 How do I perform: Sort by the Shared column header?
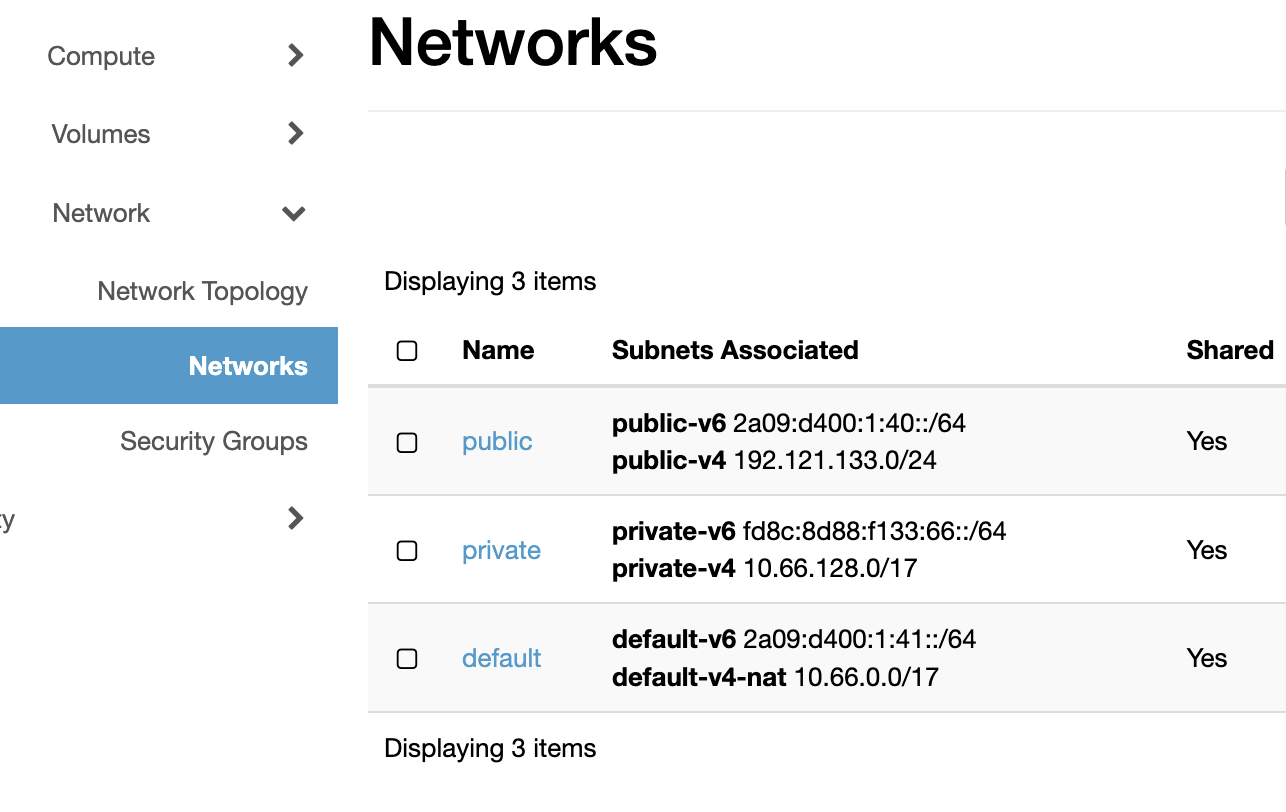1229,350
